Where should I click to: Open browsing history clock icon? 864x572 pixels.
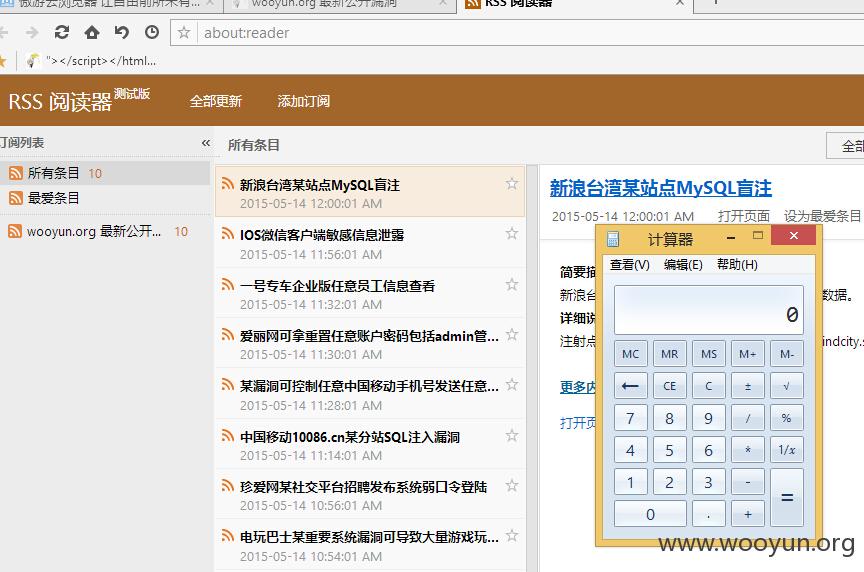tap(152, 33)
